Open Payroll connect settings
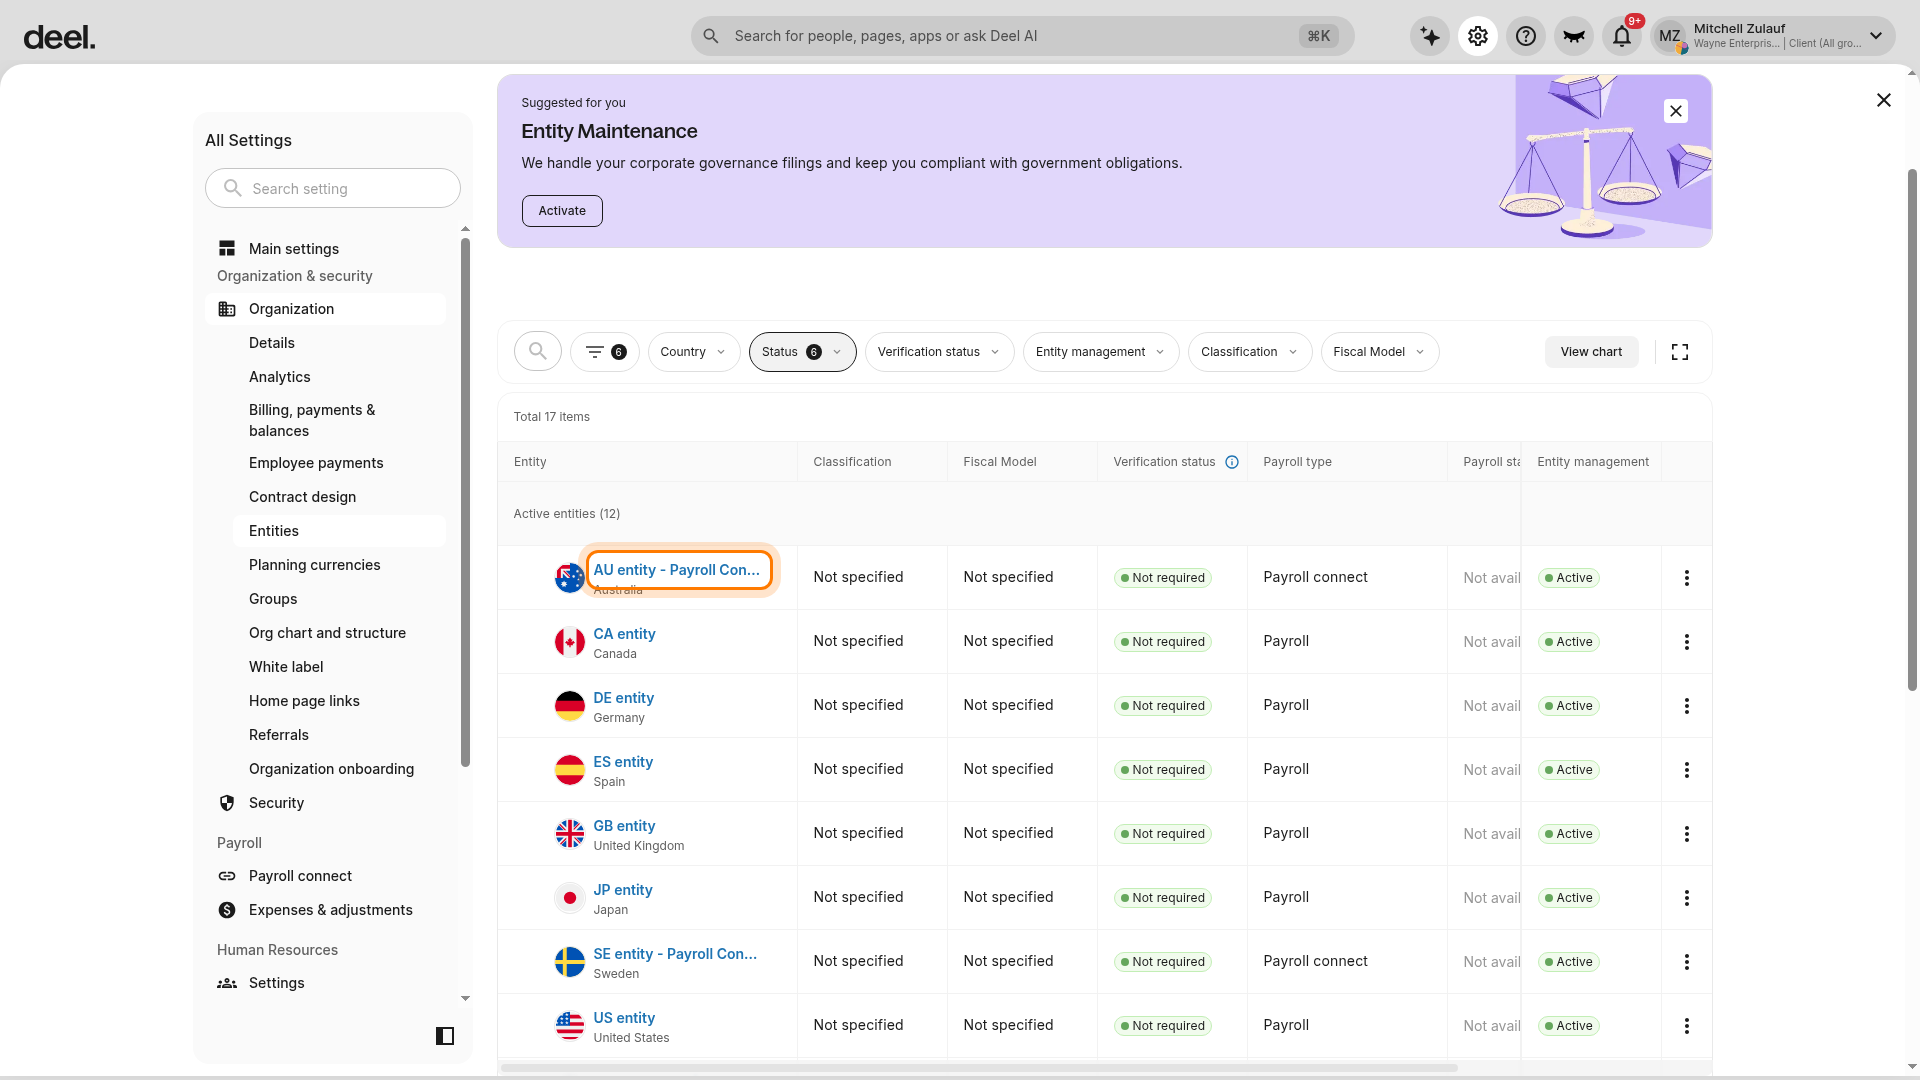Image resolution: width=1920 pixels, height=1080 pixels. click(x=326, y=876)
